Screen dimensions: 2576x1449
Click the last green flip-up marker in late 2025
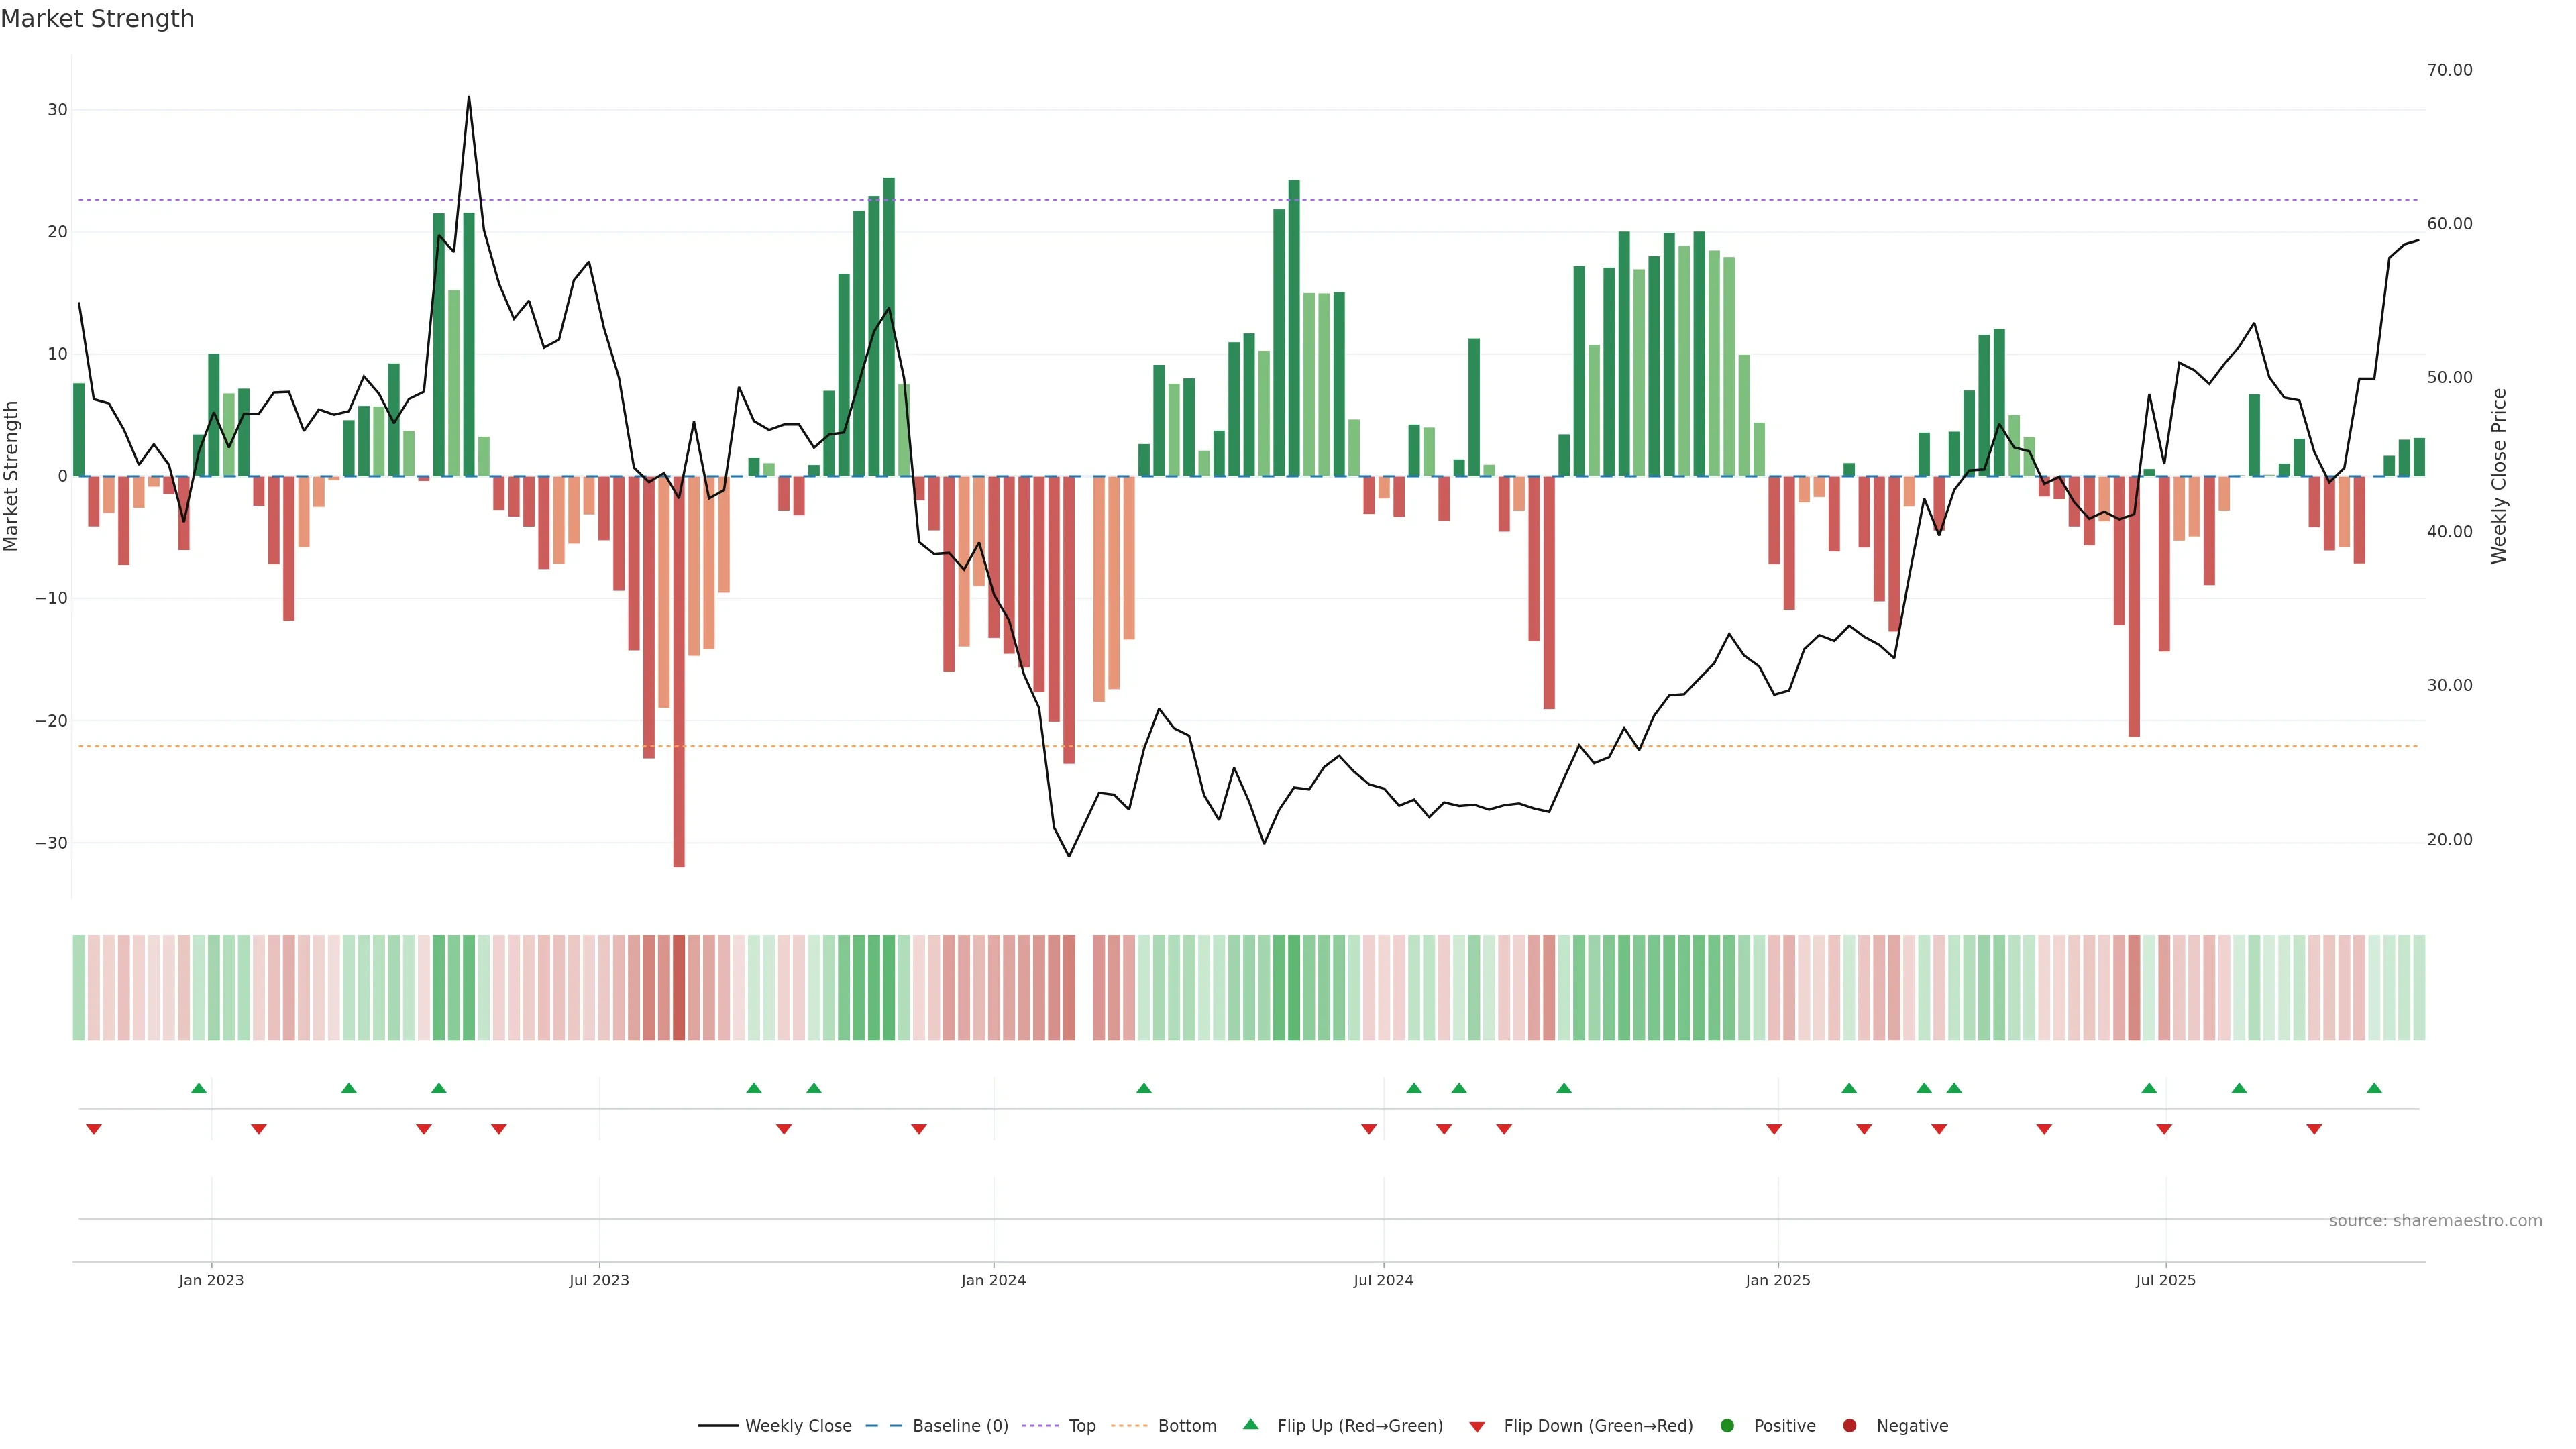pos(2374,1088)
